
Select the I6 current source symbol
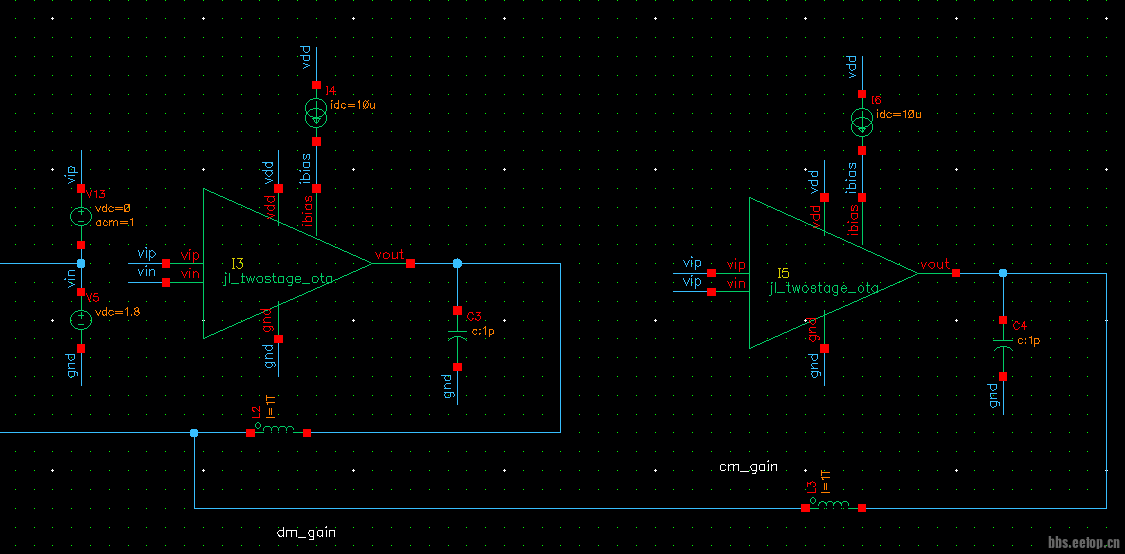[862, 122]
